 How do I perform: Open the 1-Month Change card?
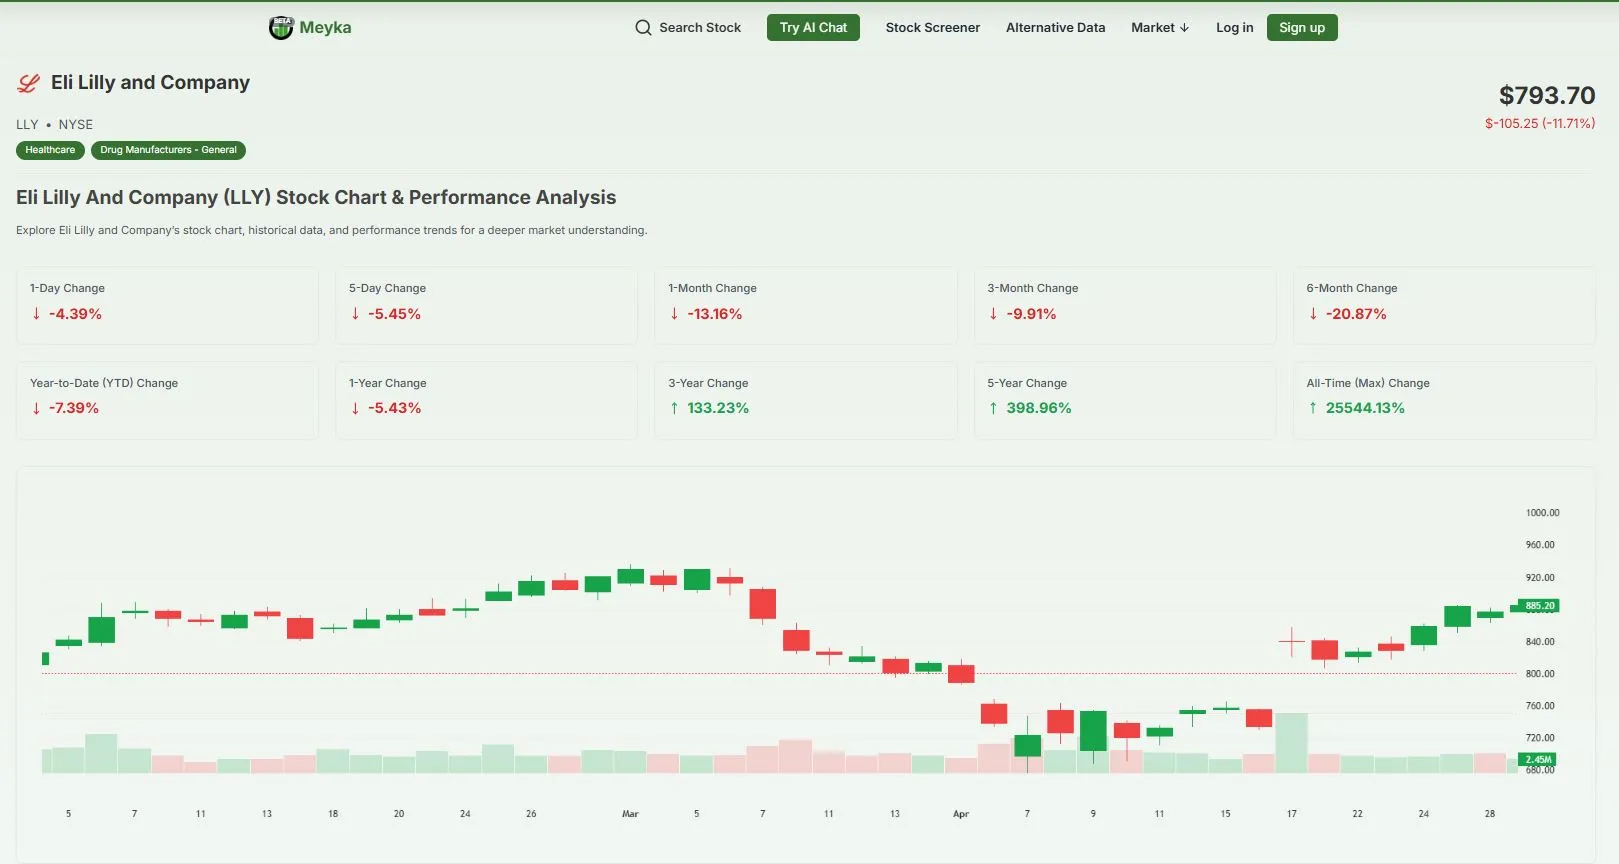pyautogui.click(x=805, y=305)
